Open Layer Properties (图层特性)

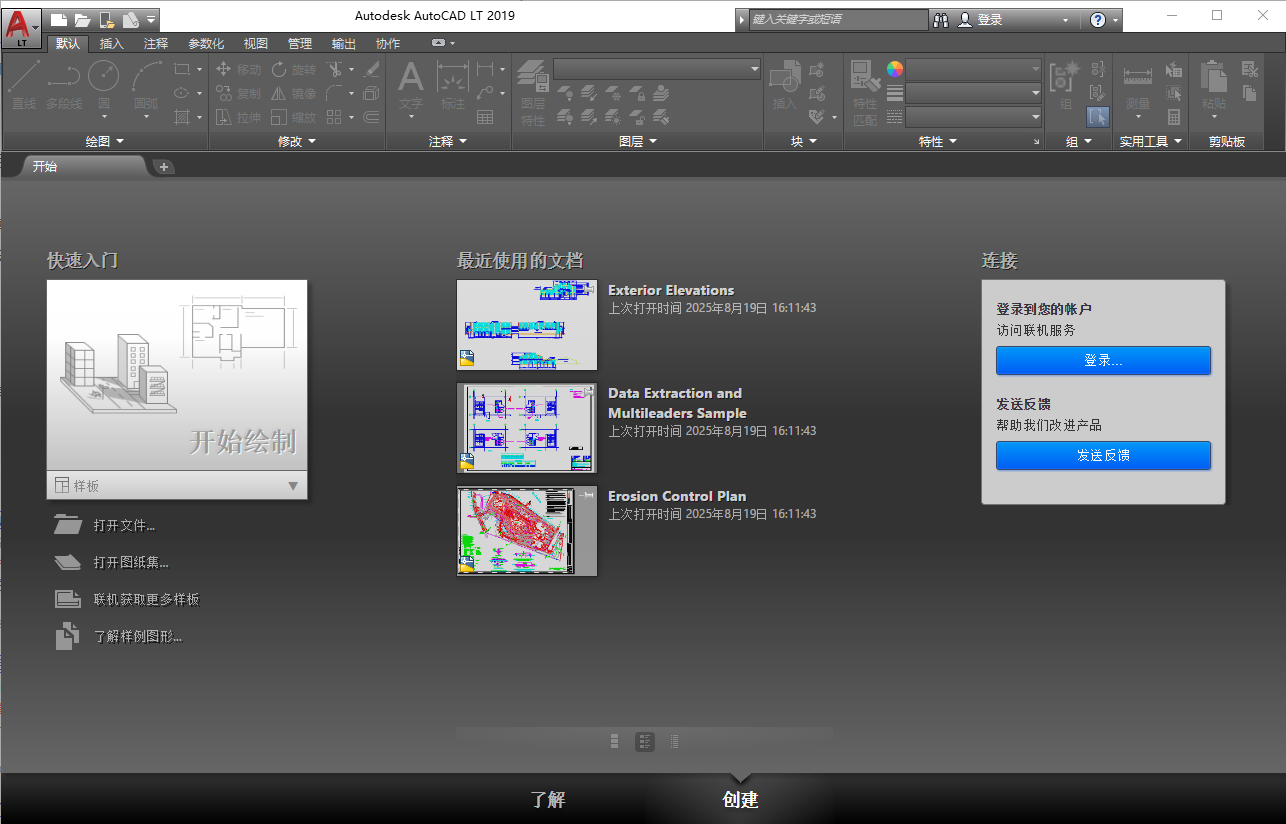click(x=533, y=93)
